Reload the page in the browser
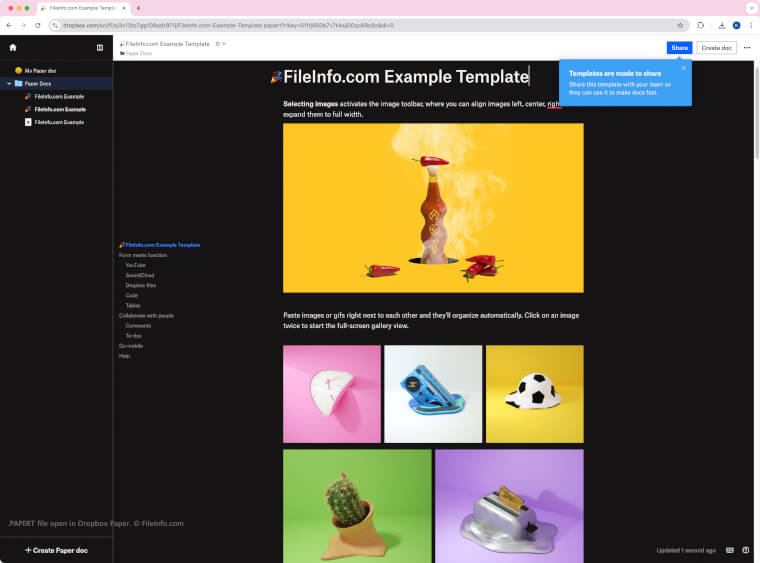The width and height of the screenshot is (760, 563). (x=38, y=25)
